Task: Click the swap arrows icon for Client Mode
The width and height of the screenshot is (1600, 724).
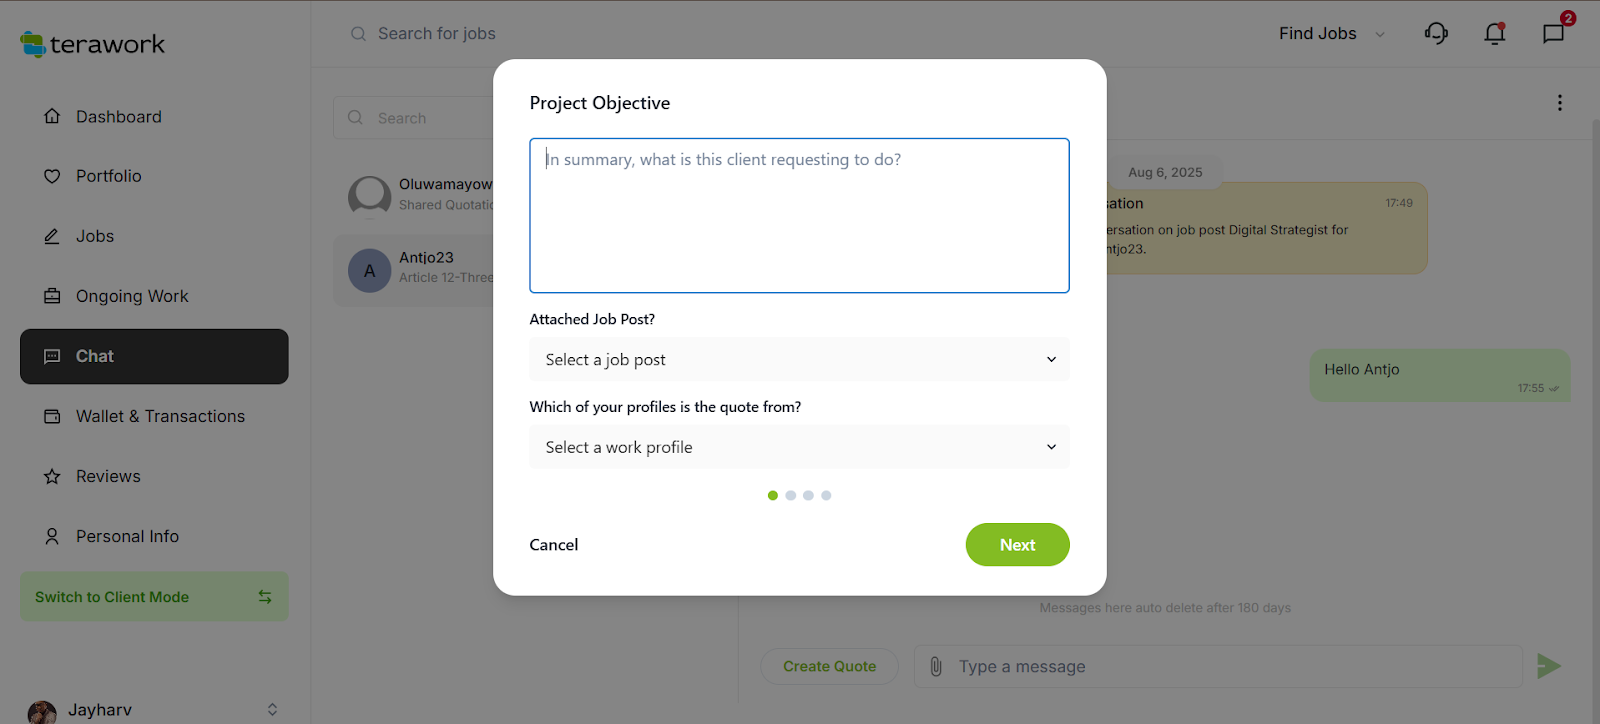Action: click(265, 597)
